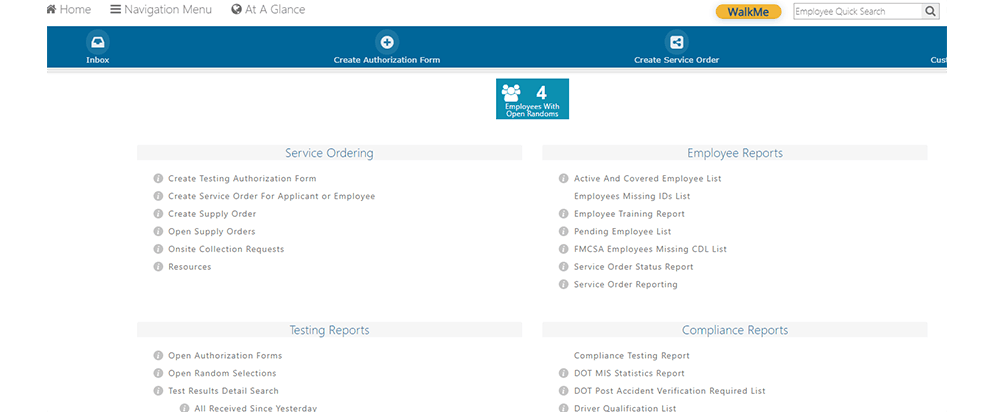The width and height of the screenshot is (994, 412).
Task: Click the search magnifier icon
Action: (x=930, y=12)
